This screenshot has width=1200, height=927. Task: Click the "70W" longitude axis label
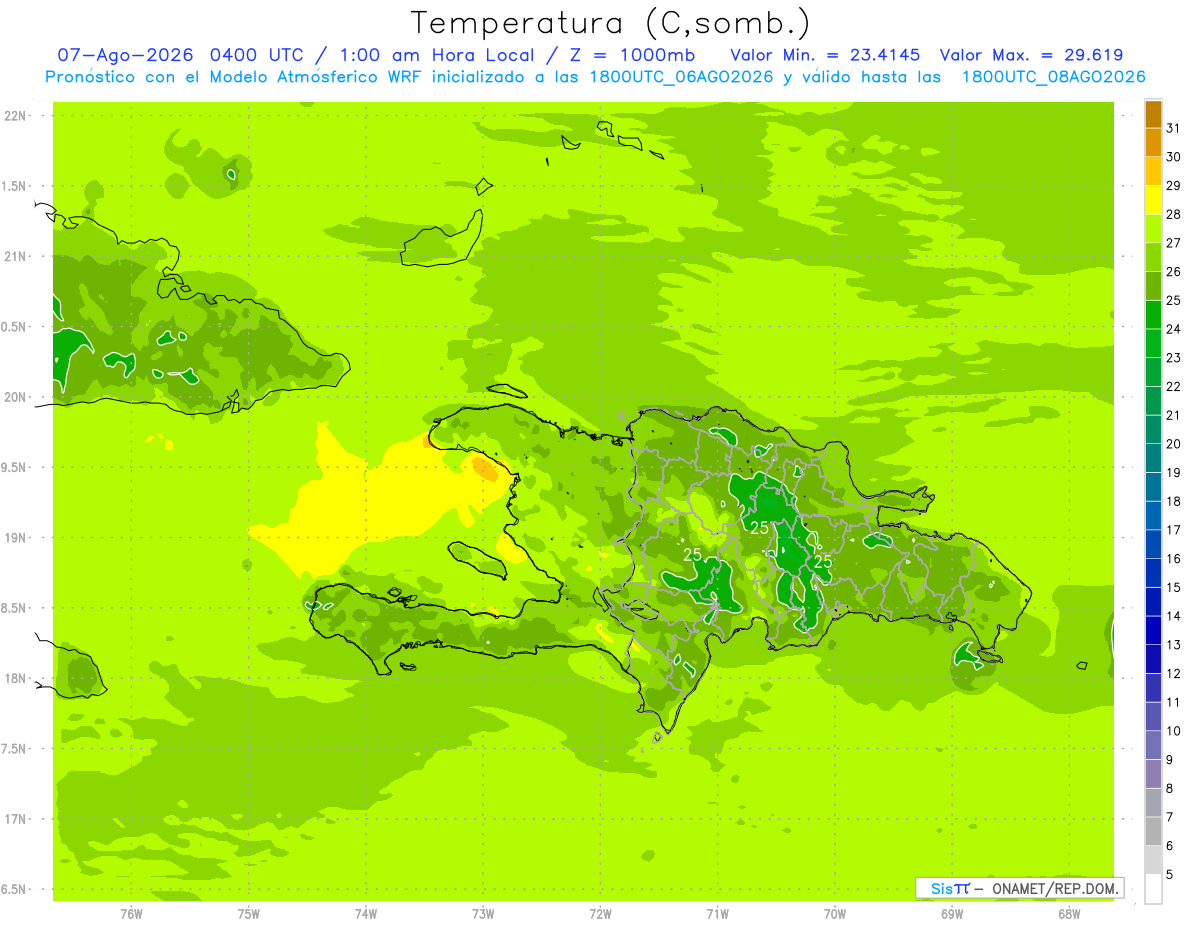pyautogui.click(x=835, y=914)
